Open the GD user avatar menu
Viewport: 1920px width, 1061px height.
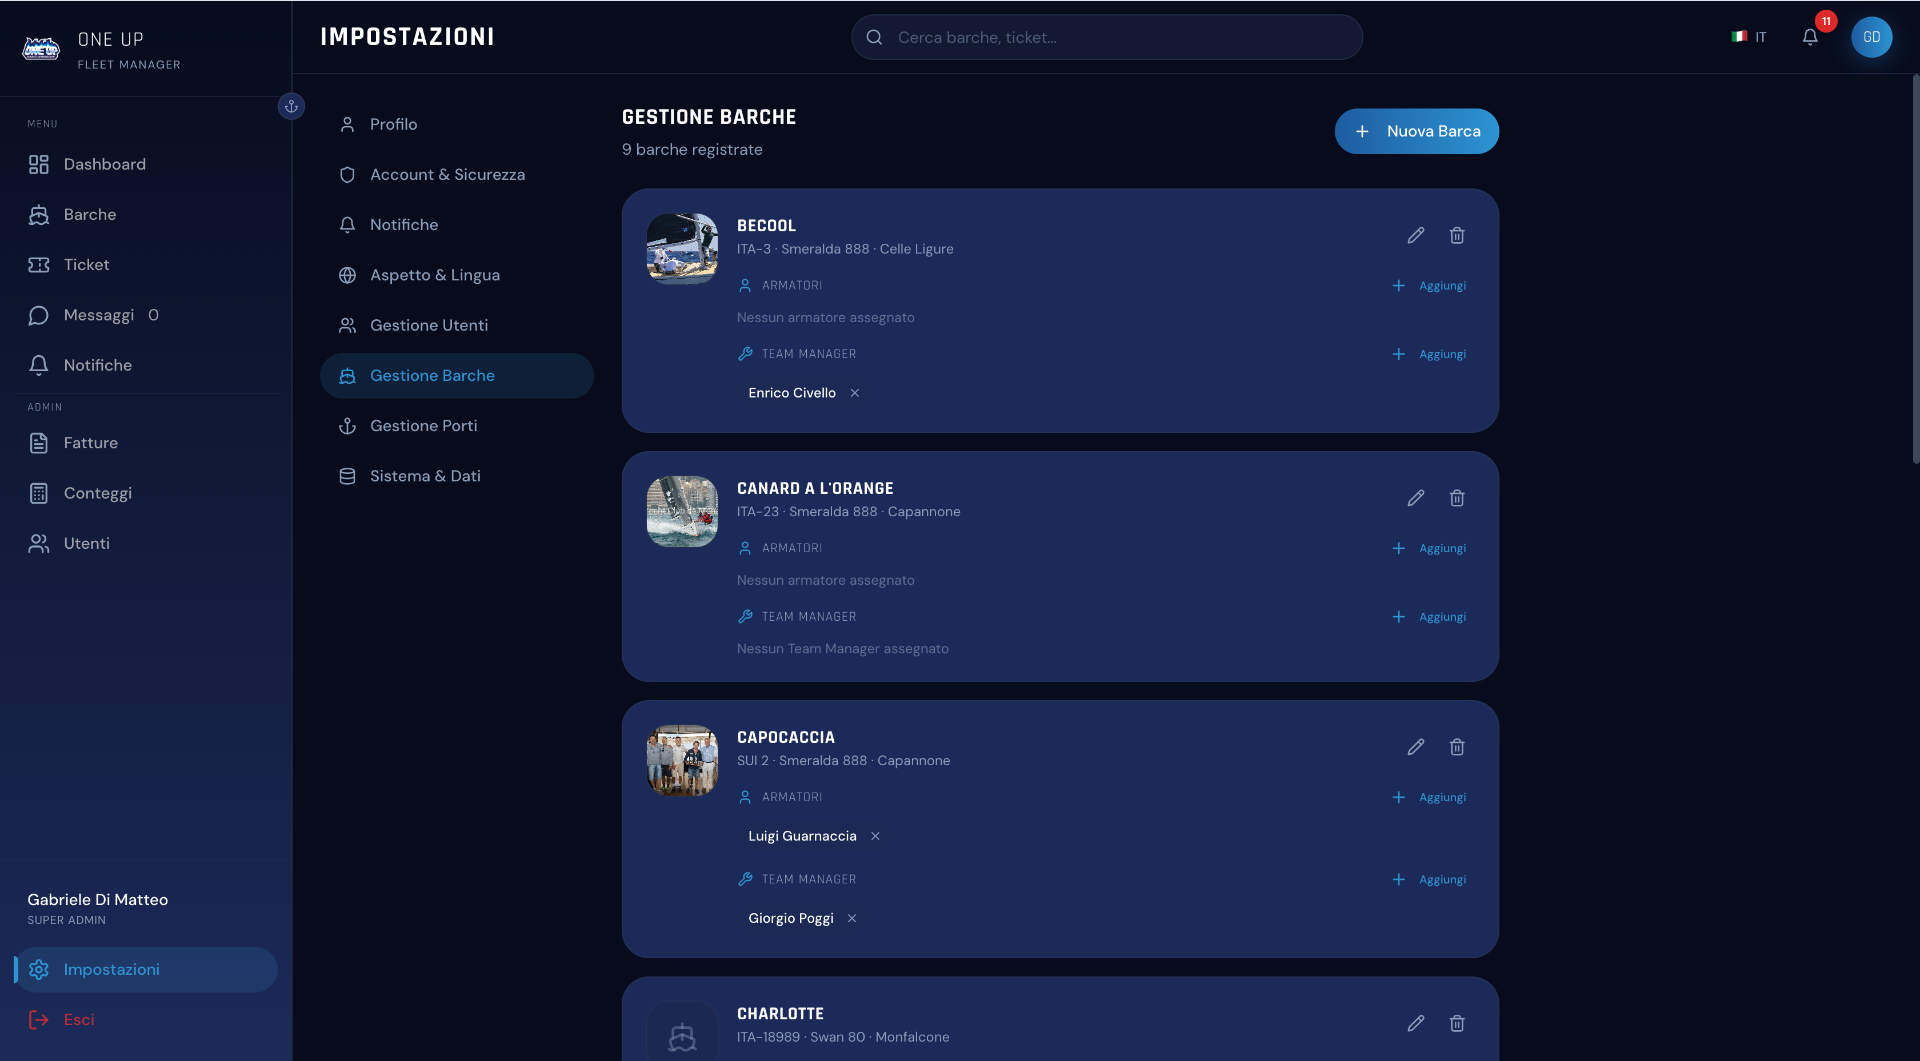[1871, 37]
